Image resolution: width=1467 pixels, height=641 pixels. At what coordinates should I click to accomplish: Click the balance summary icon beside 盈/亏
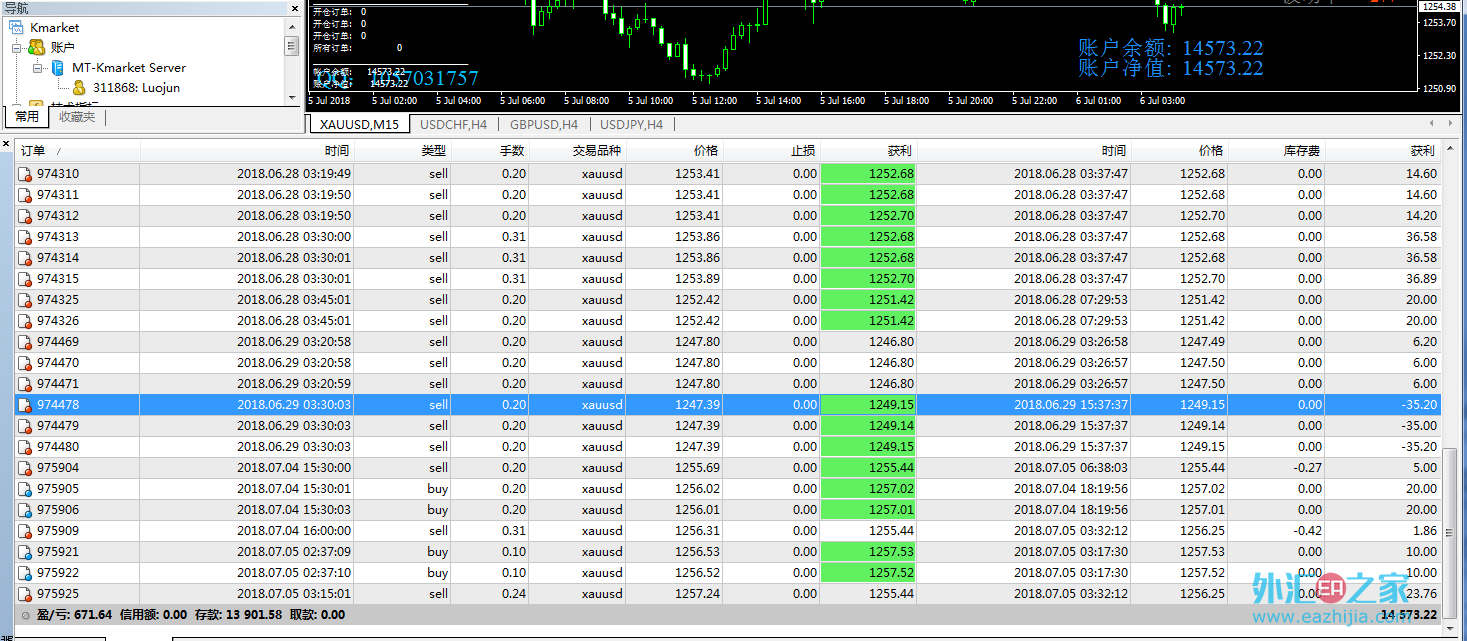[25, 615]
